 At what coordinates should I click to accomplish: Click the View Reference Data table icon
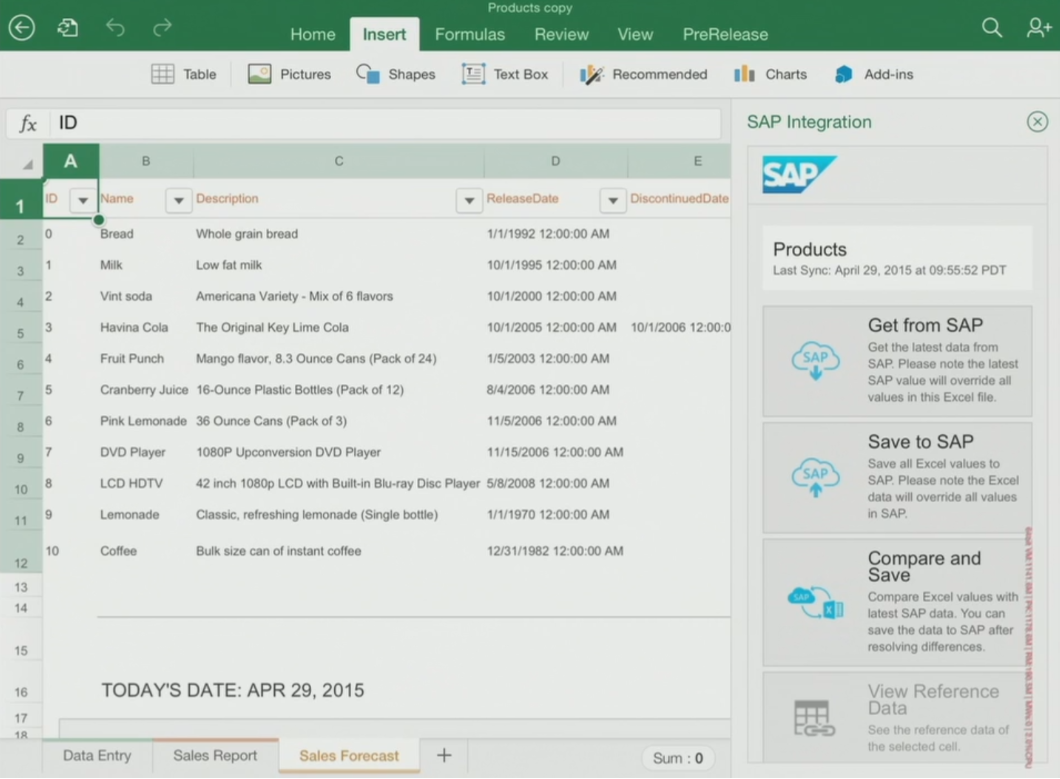(813, 718)
